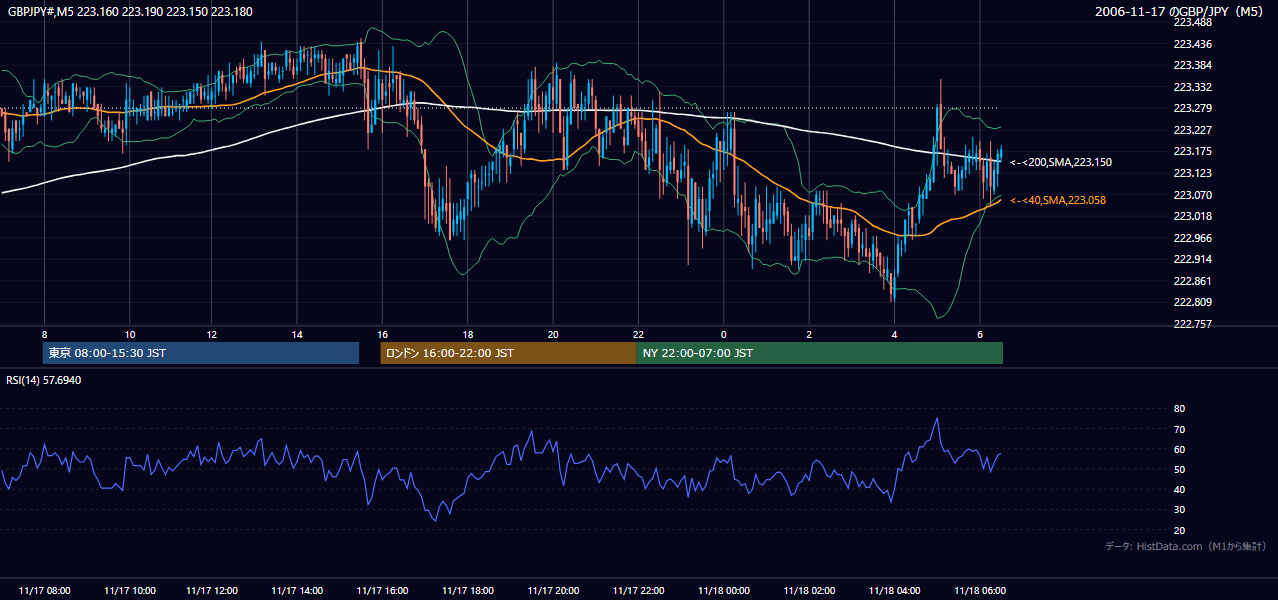Viewport: 1278px width, 600px height.
Task: Click price axis value 222.757
Action: click(1193, 324)
